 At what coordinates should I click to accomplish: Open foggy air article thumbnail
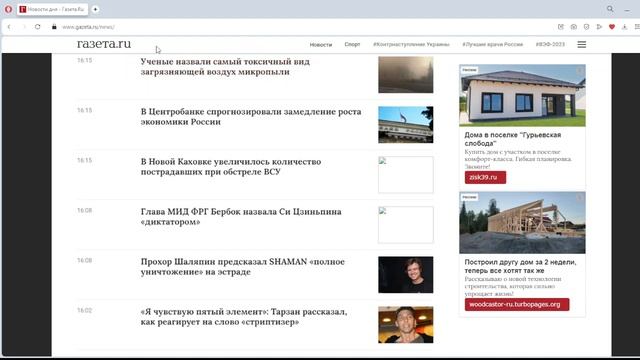[406, 75]
